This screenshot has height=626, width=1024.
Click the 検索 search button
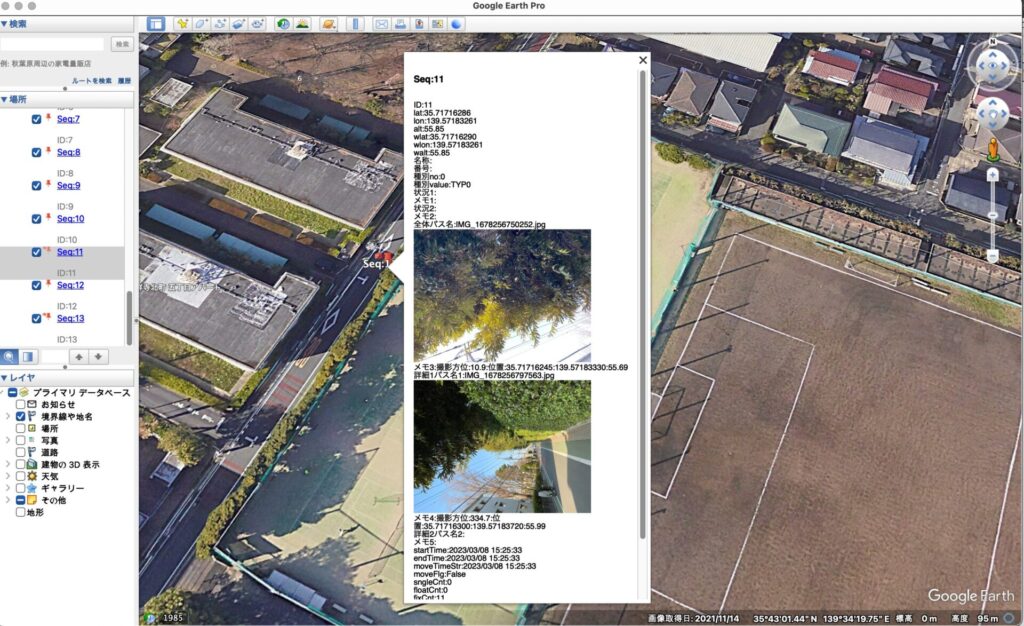(121, 44)
